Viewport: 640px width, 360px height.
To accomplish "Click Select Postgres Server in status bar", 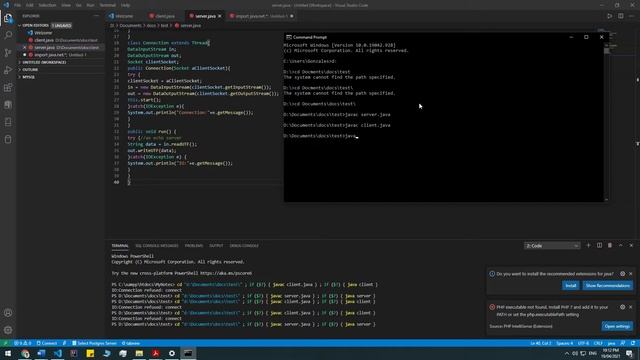I will tap(94, 343).
